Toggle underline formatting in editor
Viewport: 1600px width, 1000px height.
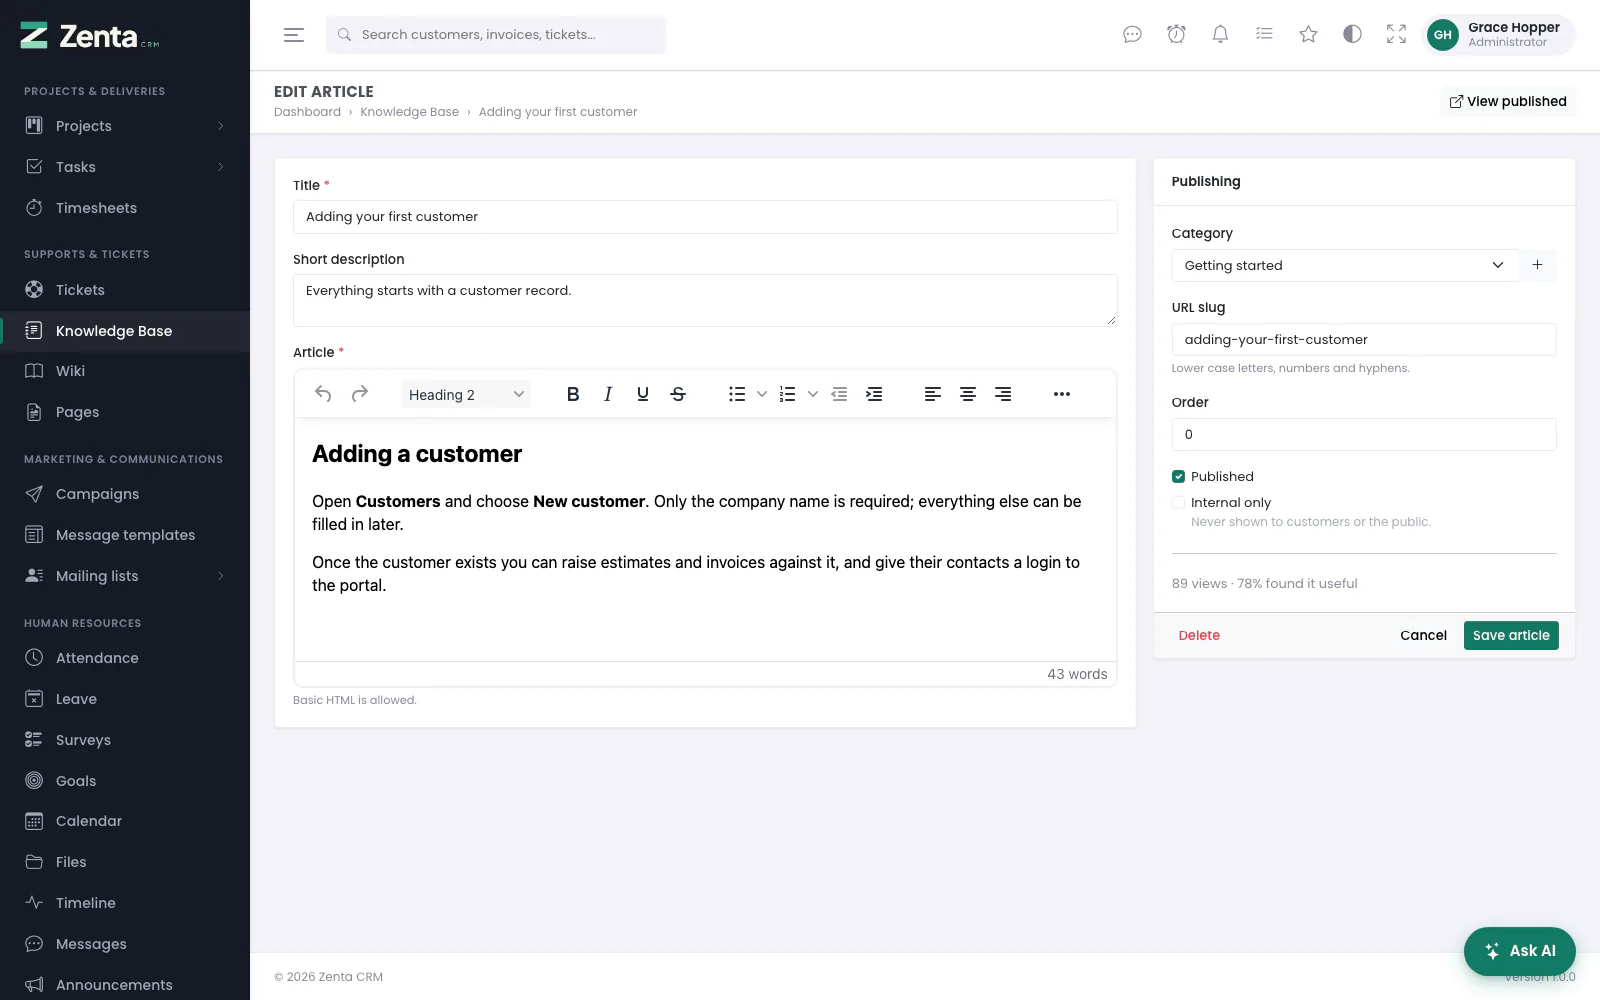(643, 394)
